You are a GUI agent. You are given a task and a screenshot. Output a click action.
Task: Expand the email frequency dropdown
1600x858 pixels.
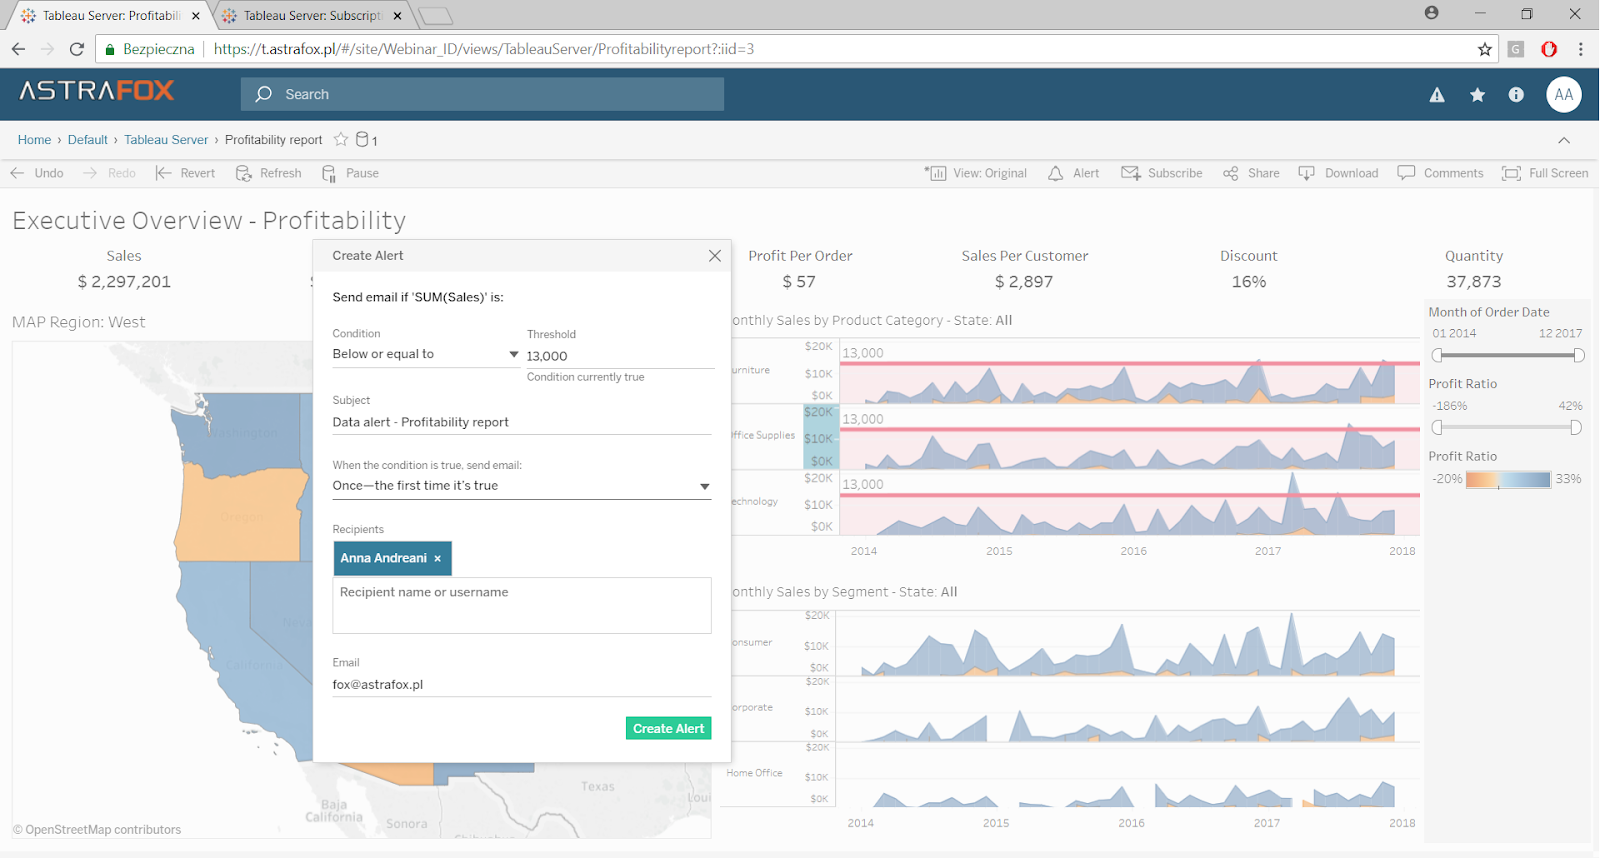click(521, 486)
